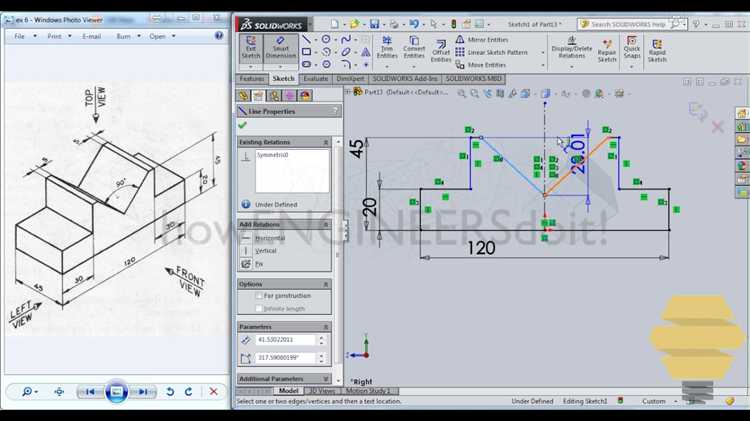Switch to the DimXpert tab
Viewport: 750px width, 421px height.
[x=350, y=78]
